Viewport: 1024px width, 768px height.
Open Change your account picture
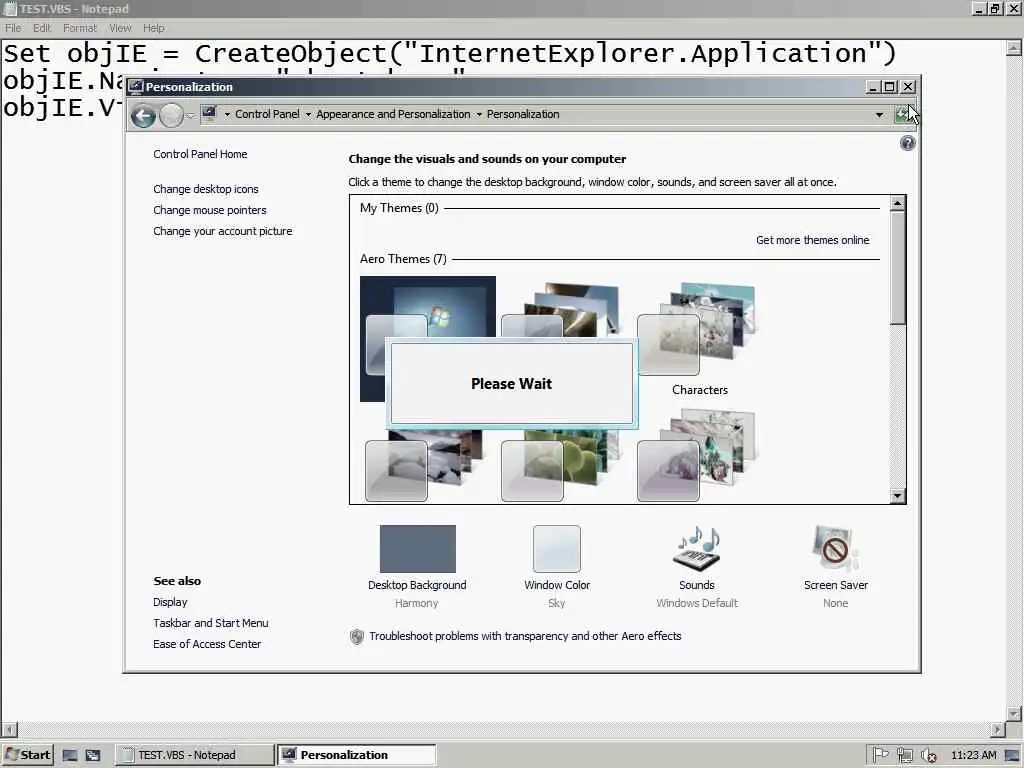[223, 231]
